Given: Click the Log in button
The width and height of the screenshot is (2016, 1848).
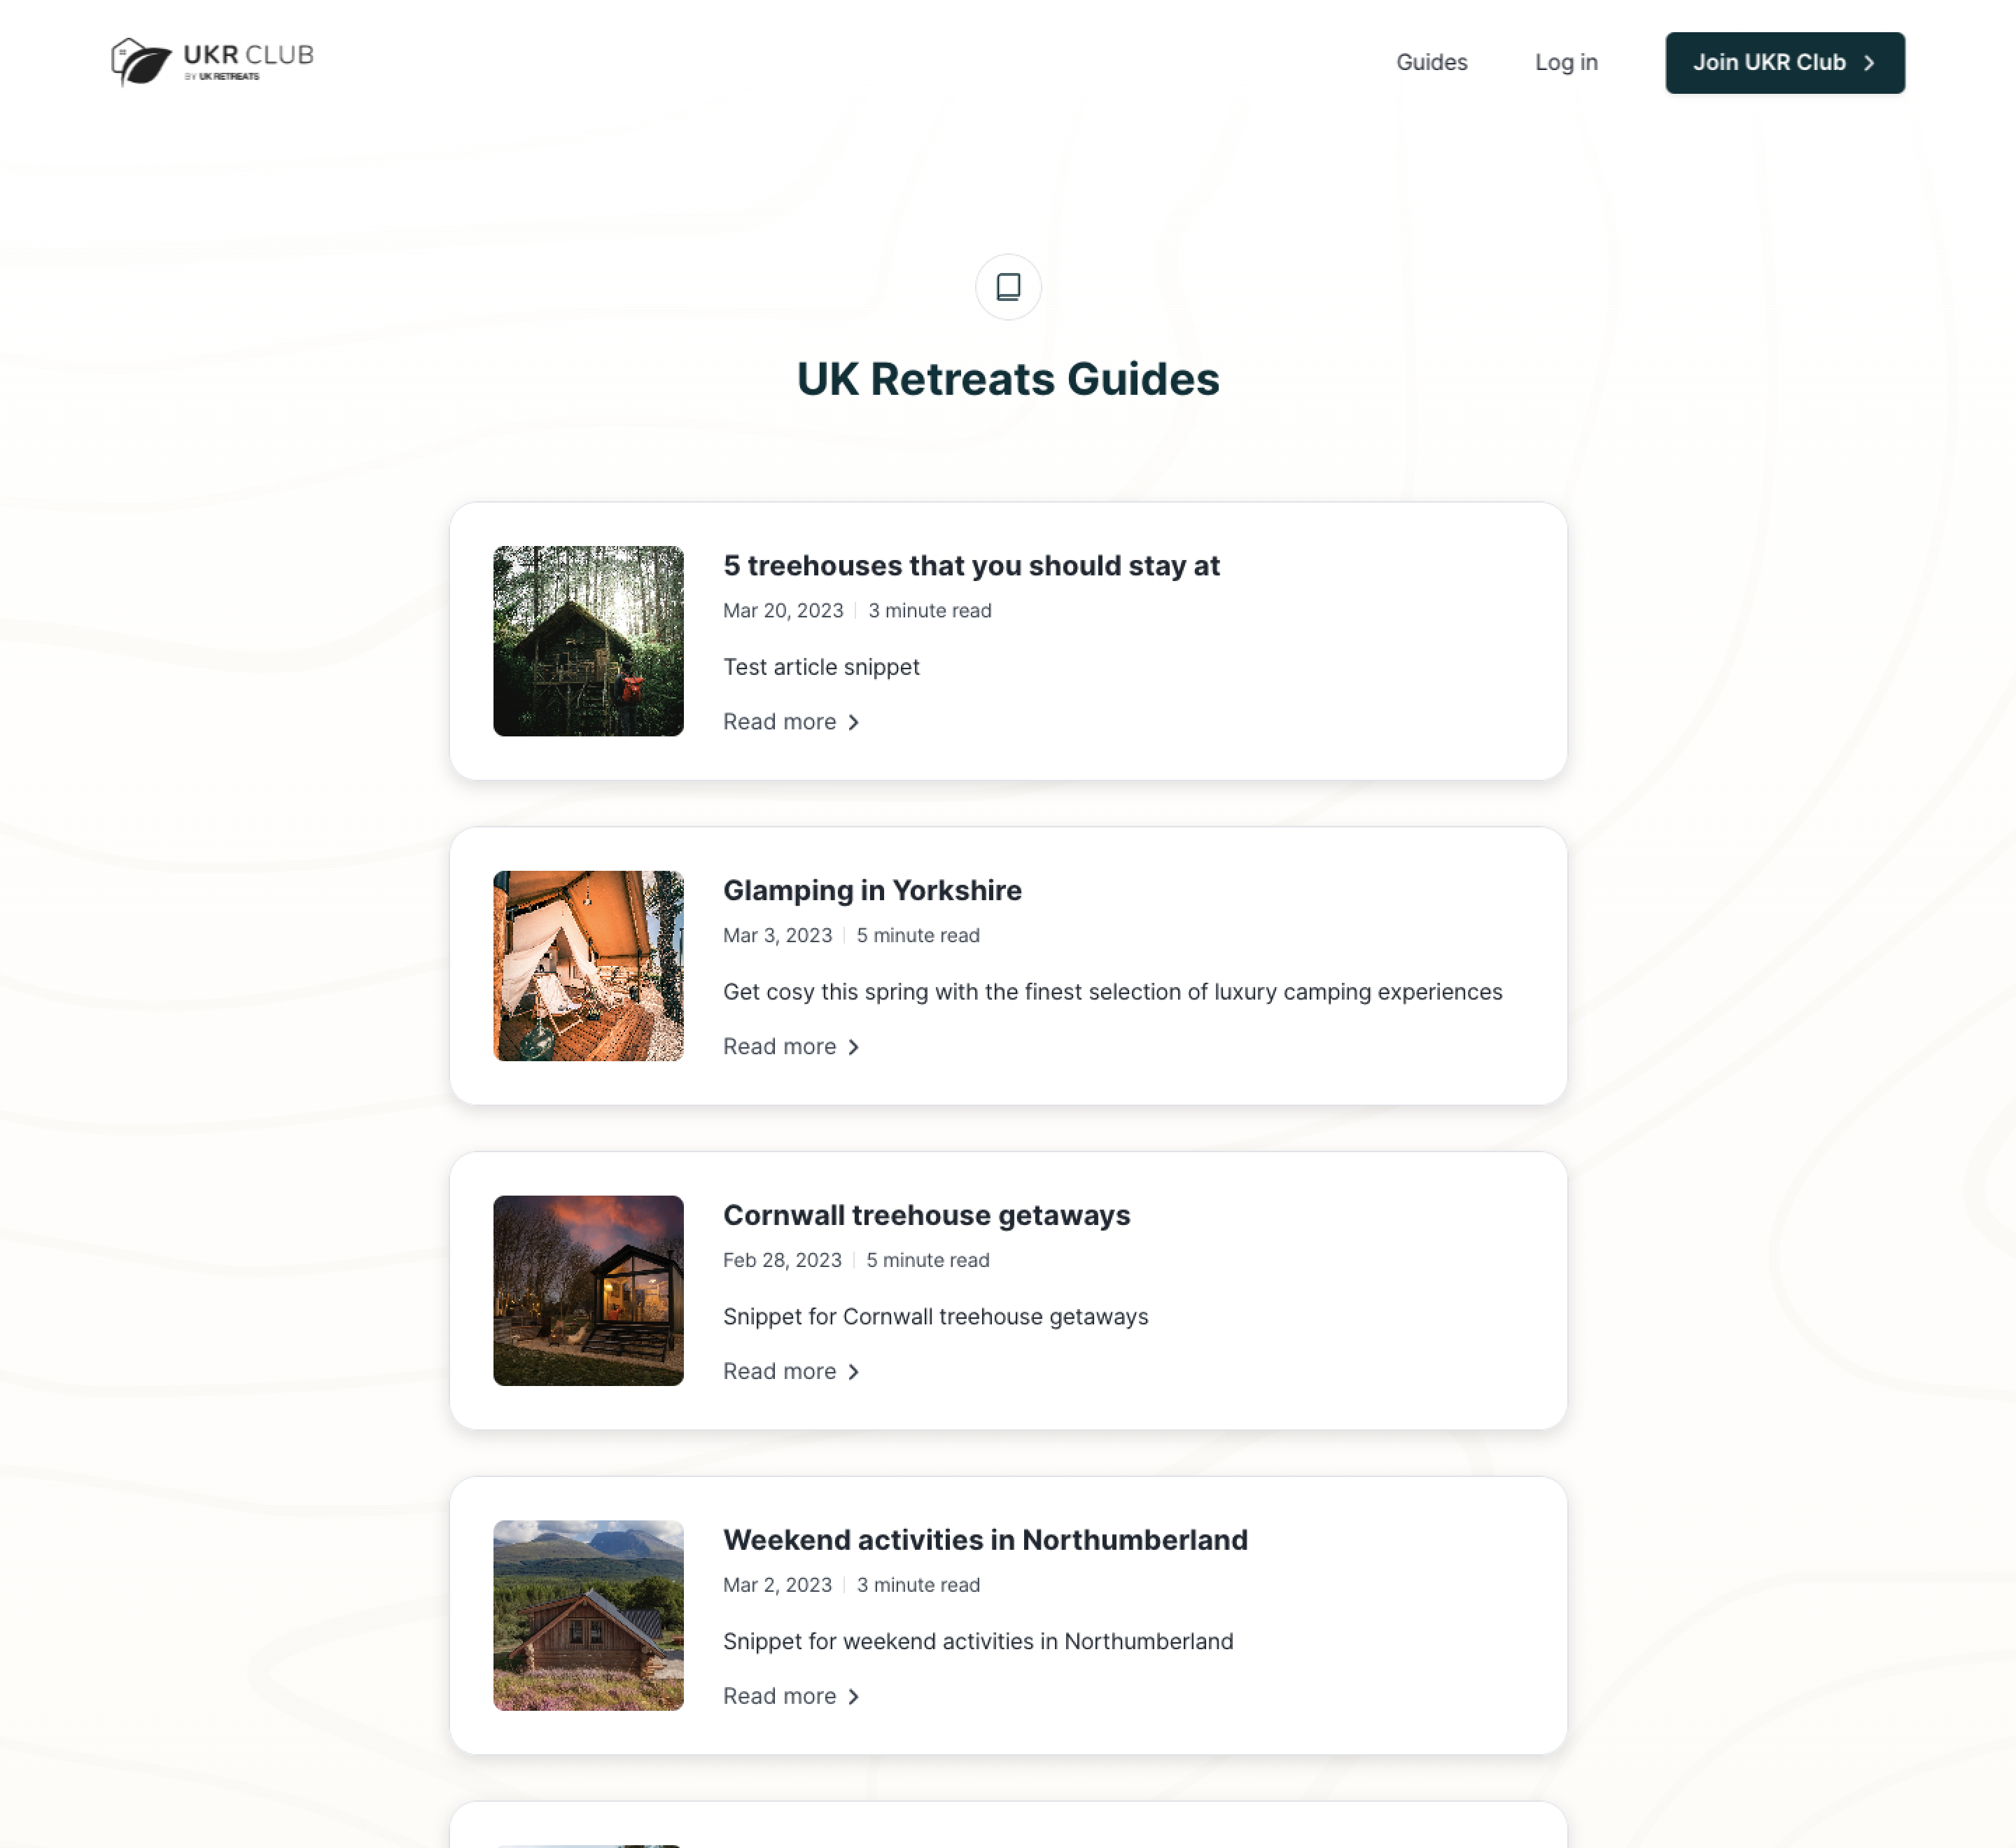Looking at the screenshot, I should click(1564, 62).
